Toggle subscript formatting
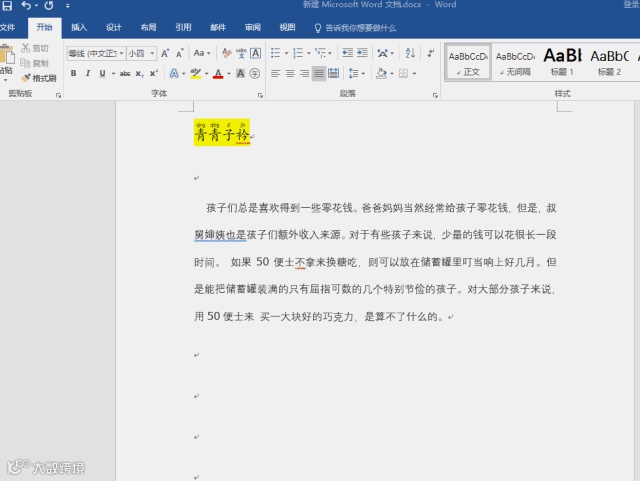 click(139, 73)
